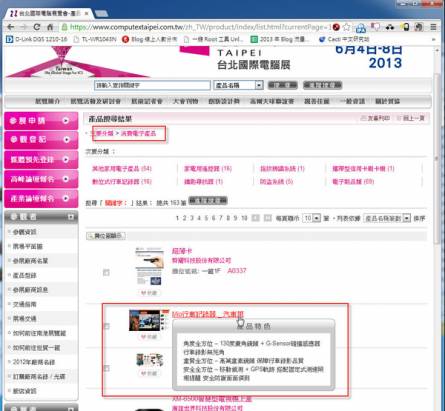Click the browser back arrow
Viewport: 445px width, 411px height.
click(x=10, y=27)
